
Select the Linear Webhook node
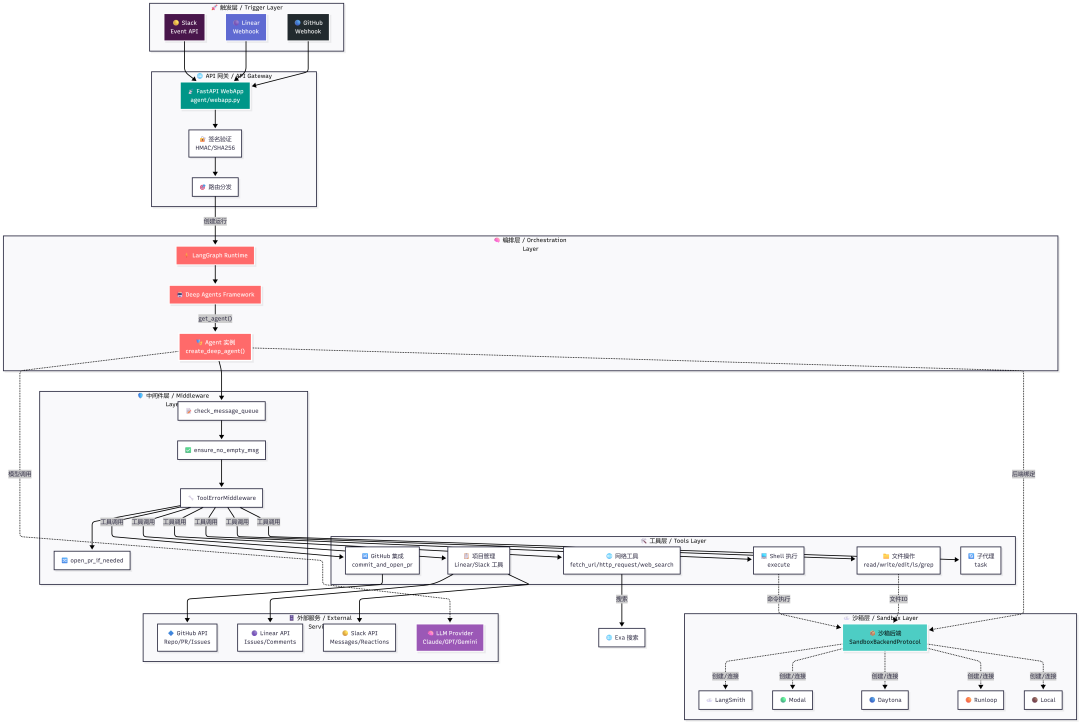point(246,27)
